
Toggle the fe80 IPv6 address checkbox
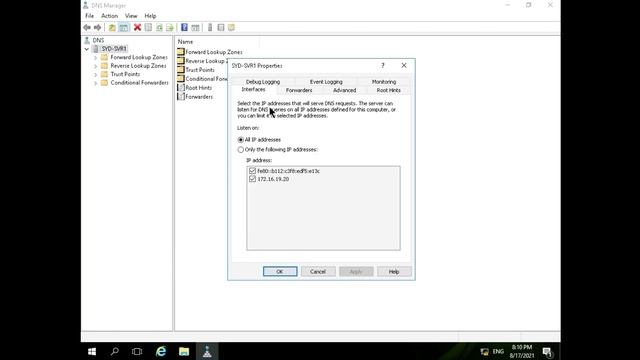coord(252,171)
